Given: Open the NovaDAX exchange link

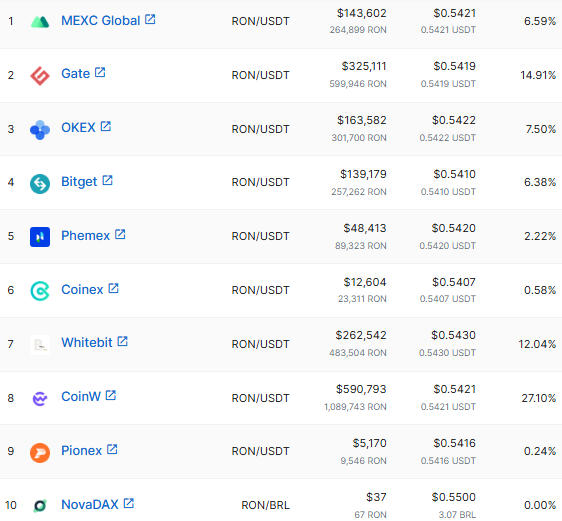Looking at the screenshot, I should tap(90, 505).
